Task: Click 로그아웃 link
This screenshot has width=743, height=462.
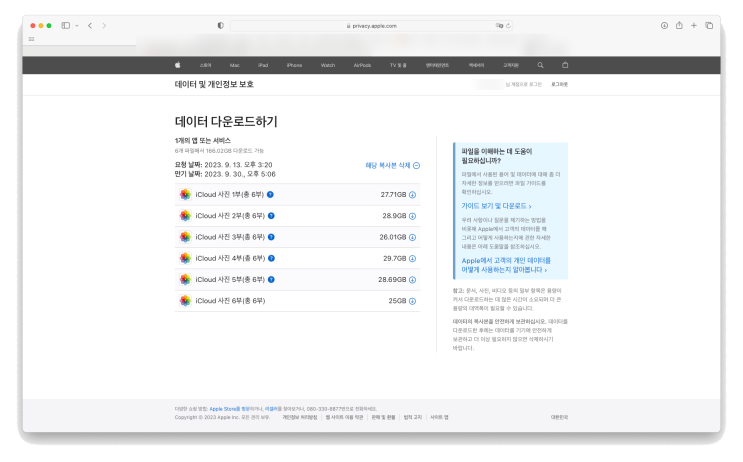Action: coord(559,84)
